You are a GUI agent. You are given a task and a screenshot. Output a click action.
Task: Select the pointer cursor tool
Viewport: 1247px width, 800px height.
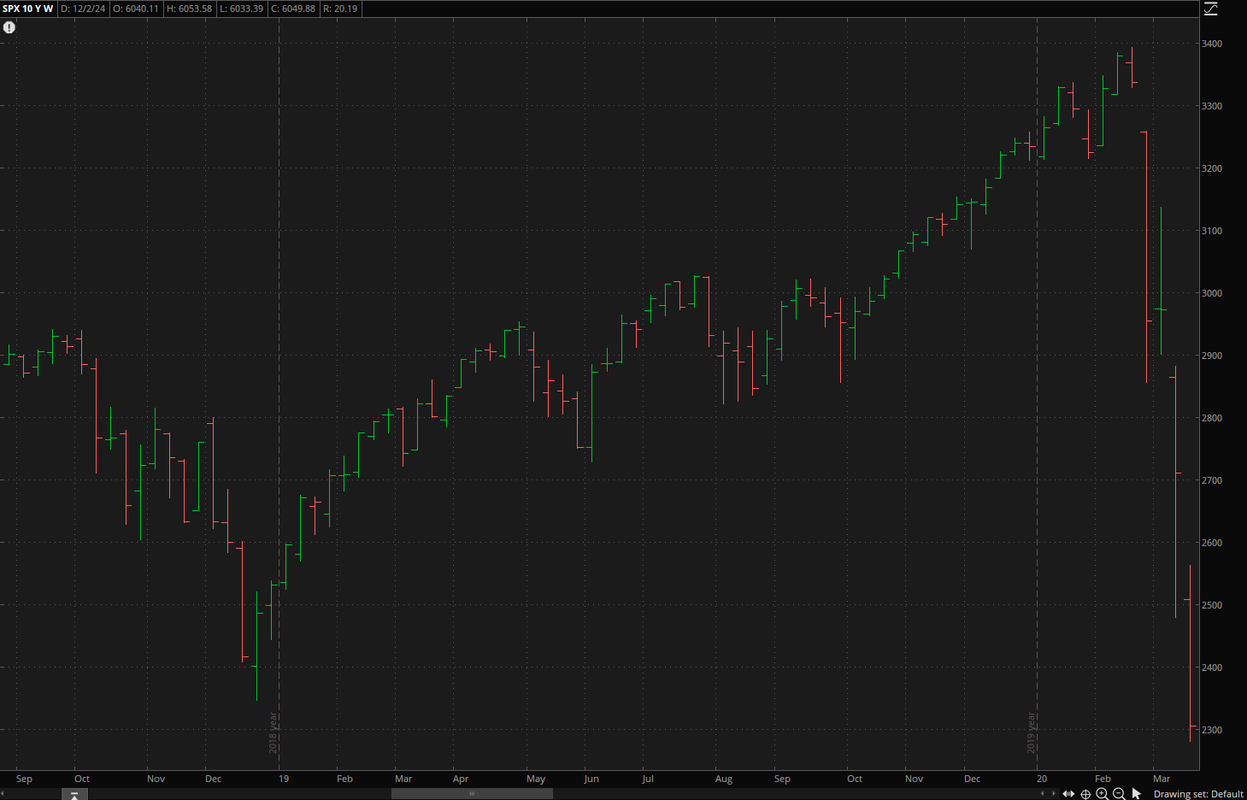[x=1136, y=794]
